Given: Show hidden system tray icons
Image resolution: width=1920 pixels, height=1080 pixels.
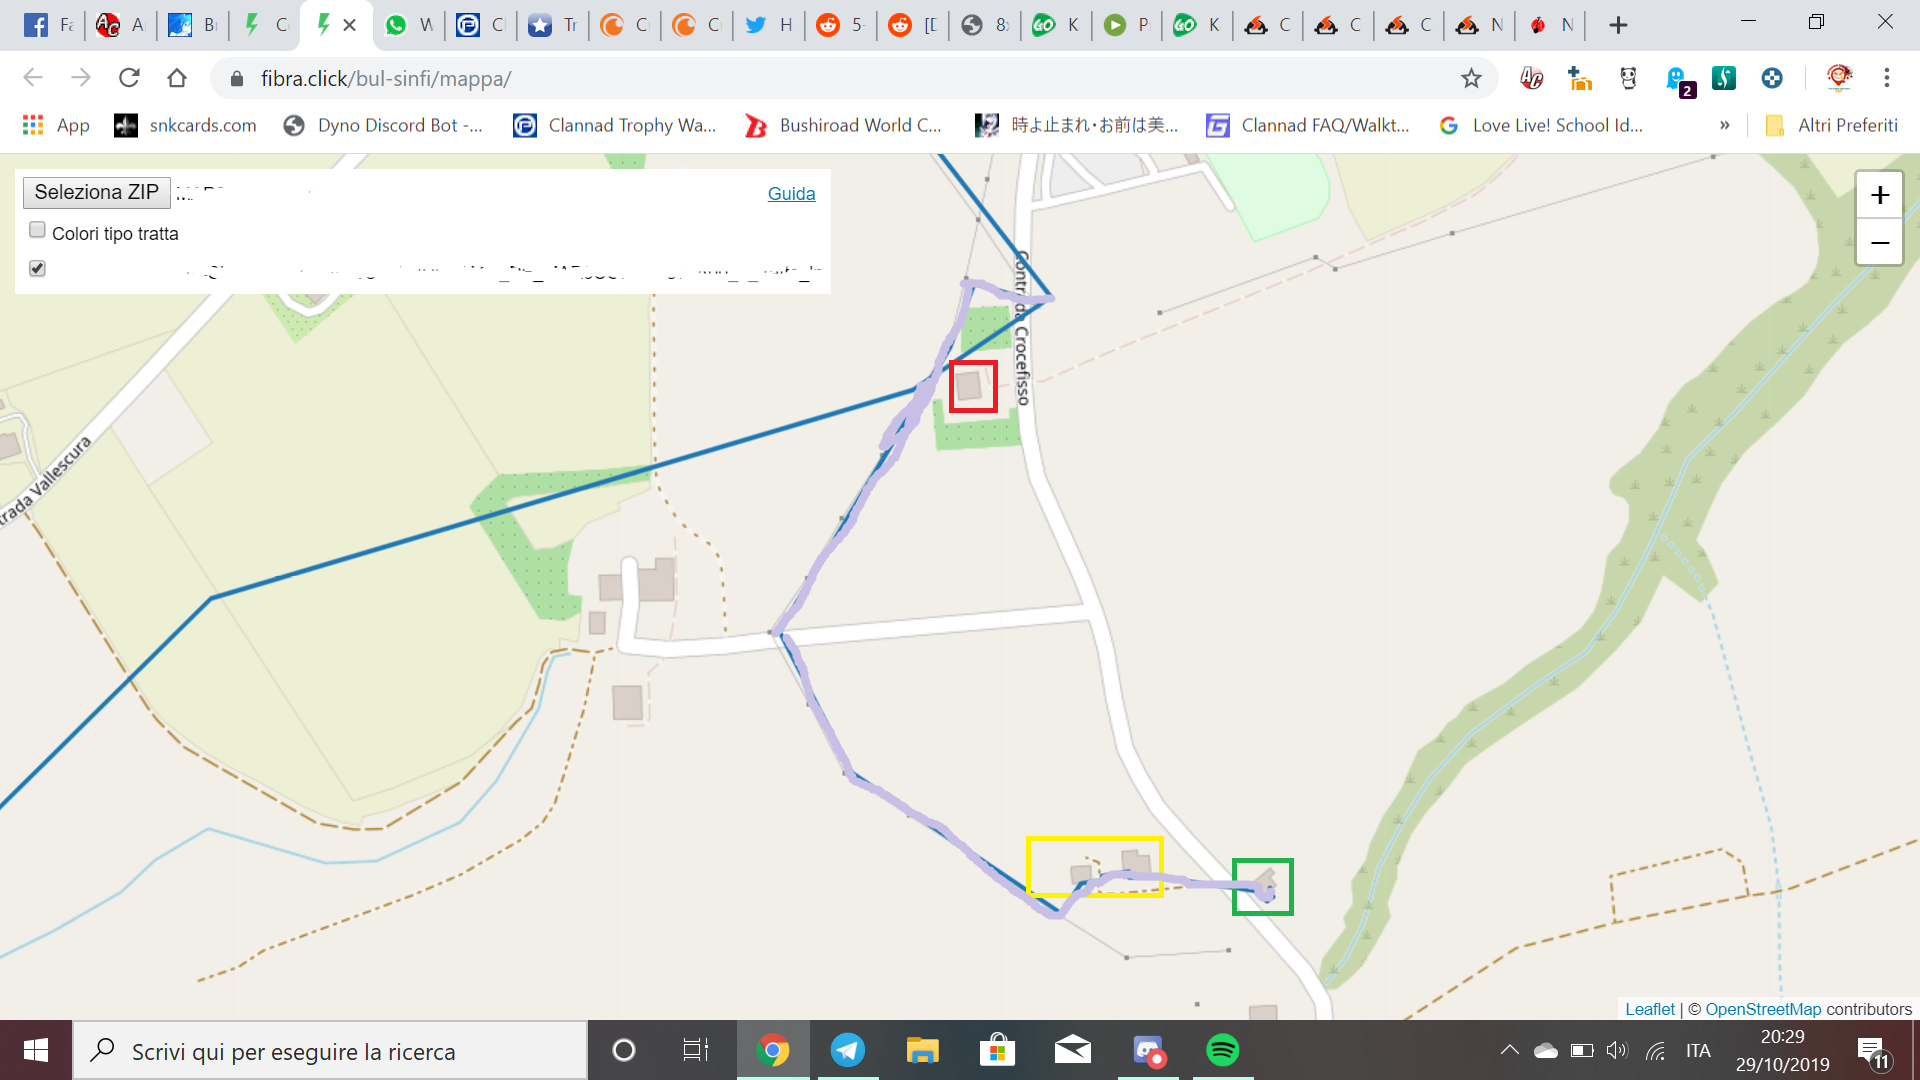Looking at the screenshot, I should (1509, 1050).
